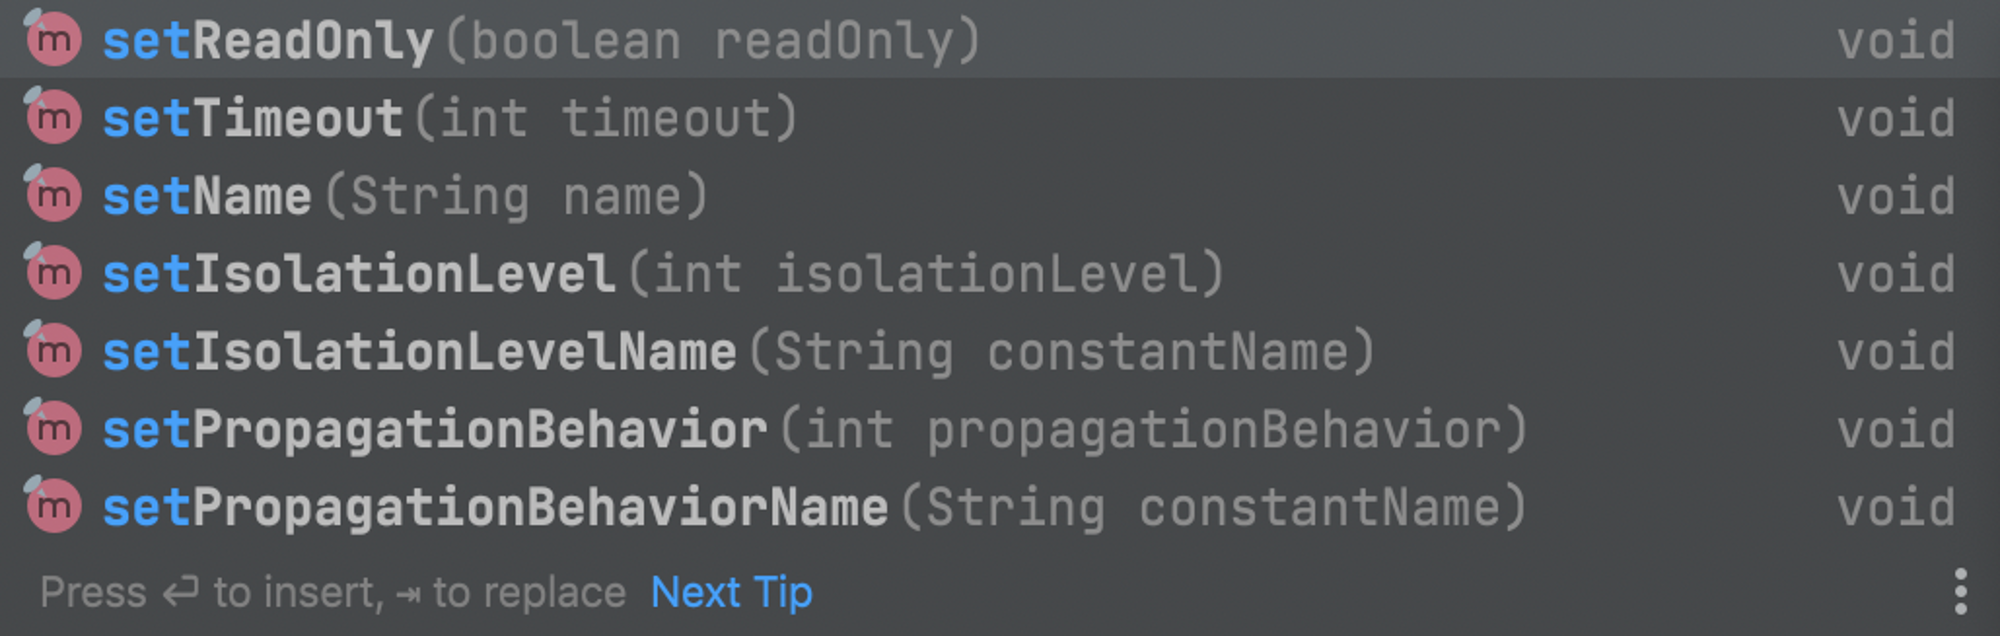
Task: Click the method icon beside setIsolationLevel(int)
Action: click(x=53, y=273)
